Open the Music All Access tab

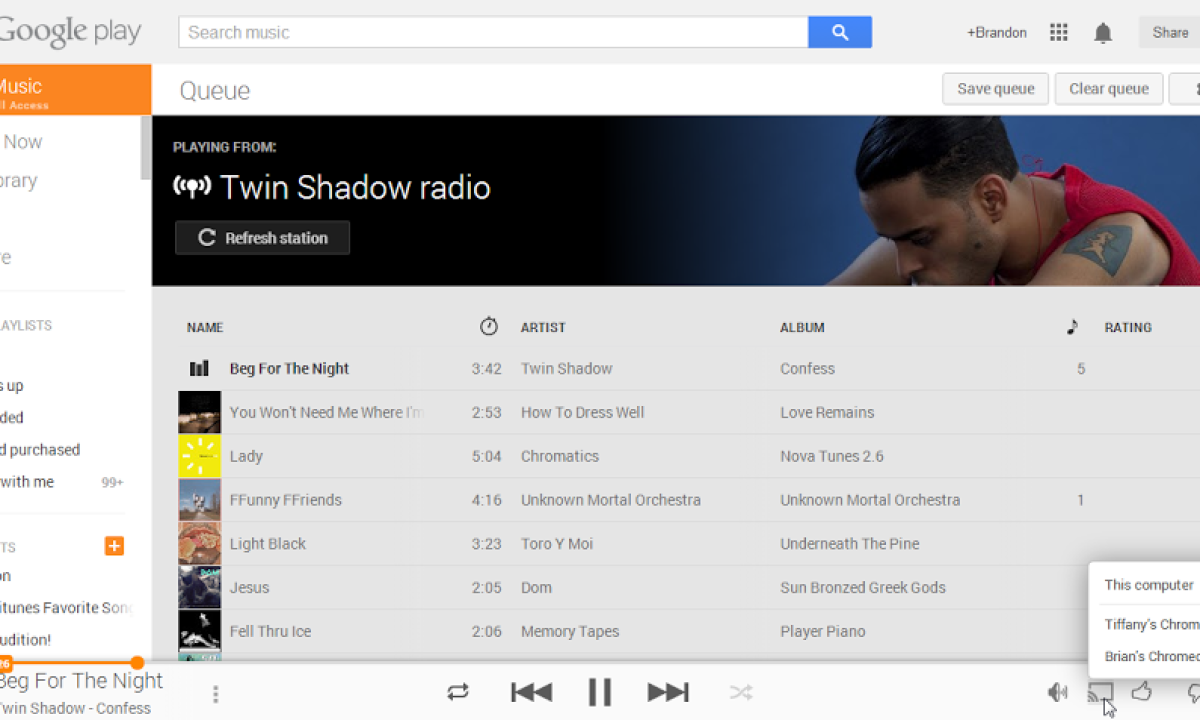pos(75,90)
